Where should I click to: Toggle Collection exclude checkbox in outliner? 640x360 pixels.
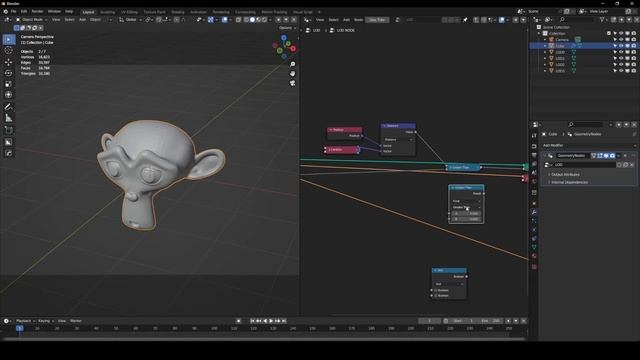[x=609, y=33]
